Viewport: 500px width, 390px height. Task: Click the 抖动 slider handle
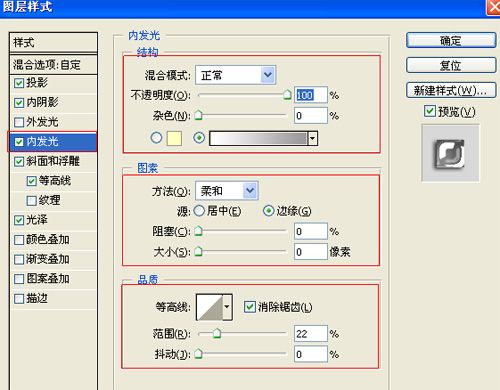[x=198, y=354]
